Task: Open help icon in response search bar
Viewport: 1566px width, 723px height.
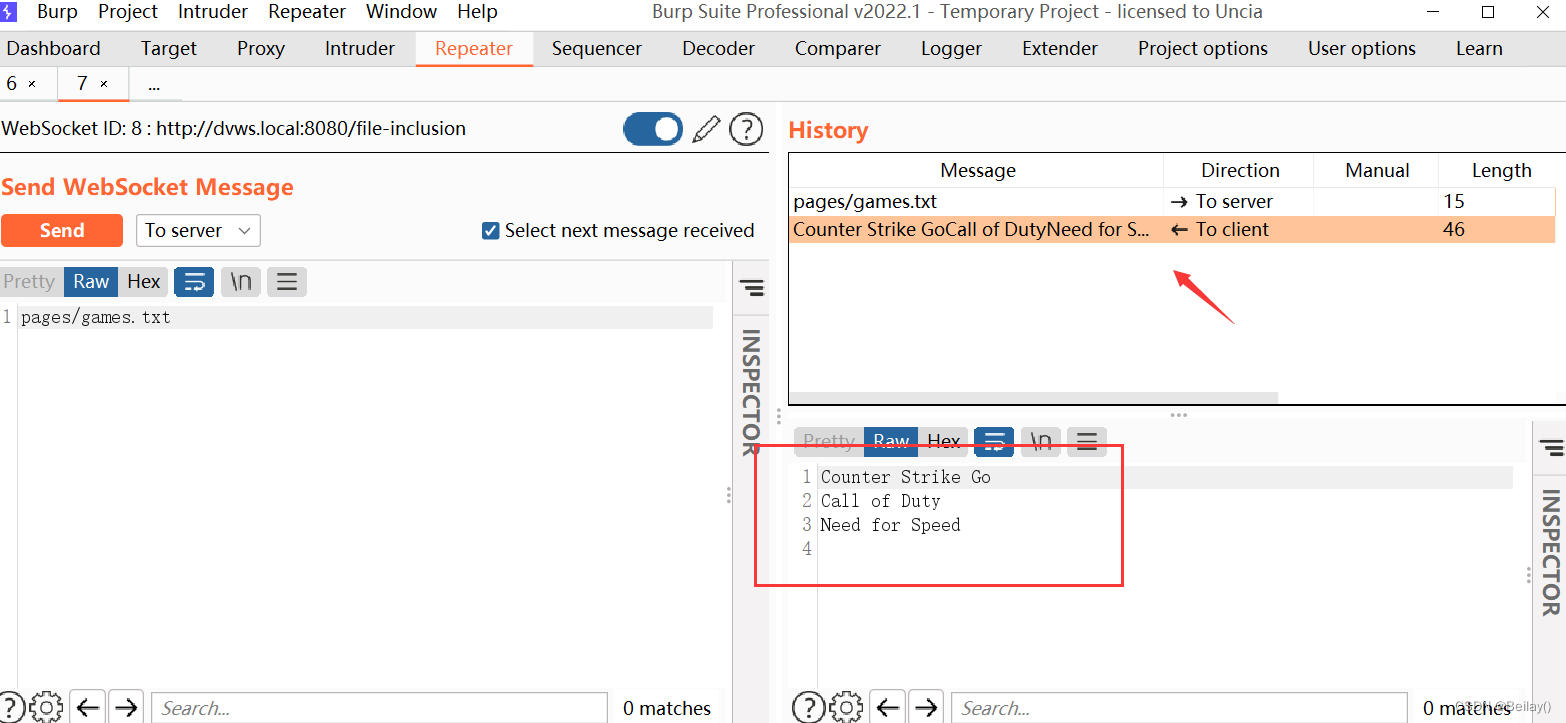Action: 808,707
